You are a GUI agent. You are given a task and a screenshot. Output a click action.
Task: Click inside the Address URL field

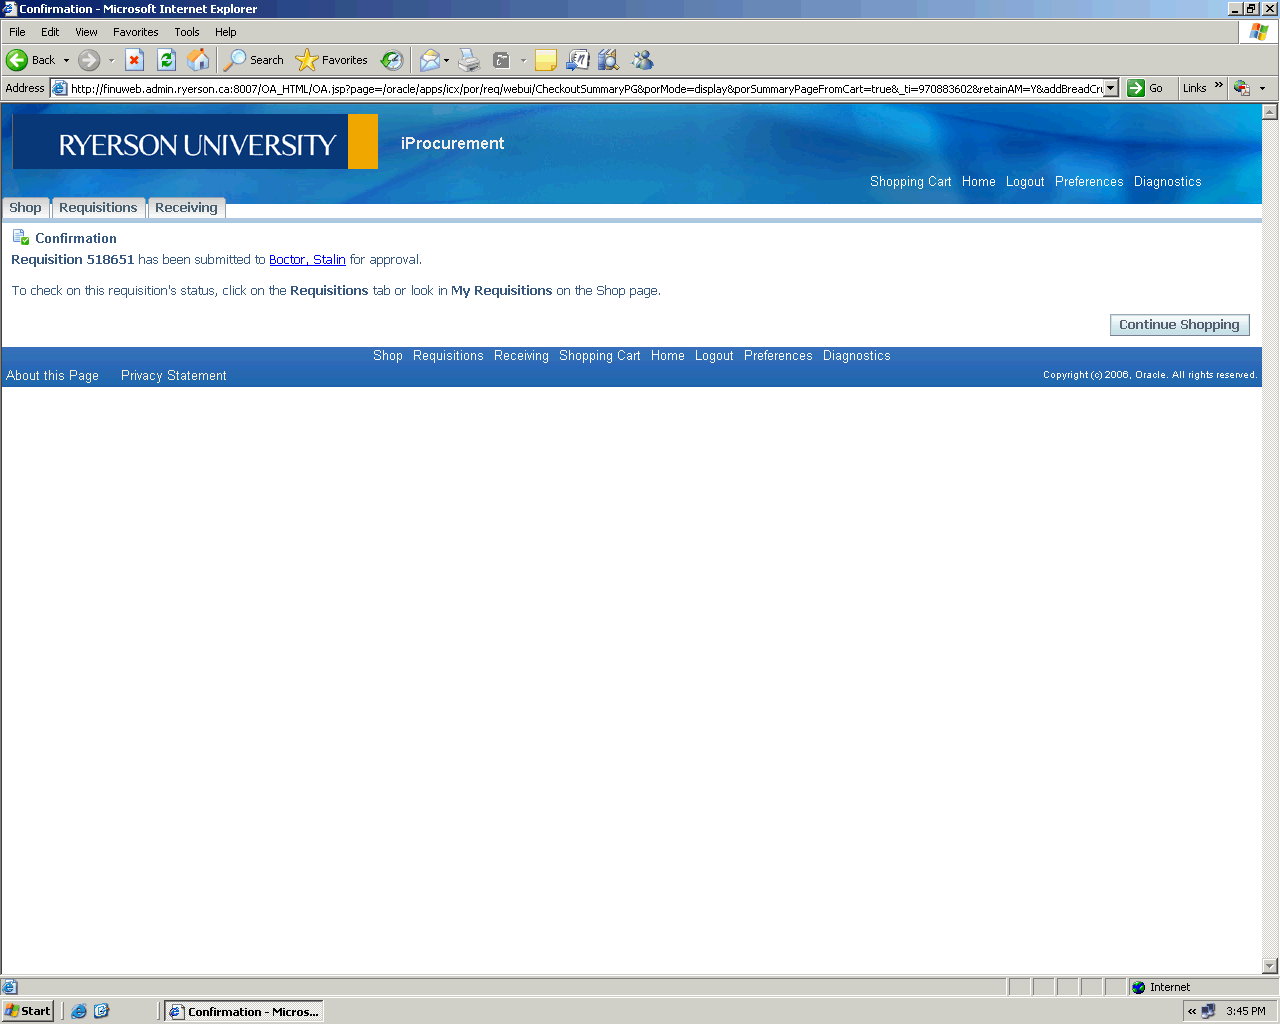tap(580, 89)
